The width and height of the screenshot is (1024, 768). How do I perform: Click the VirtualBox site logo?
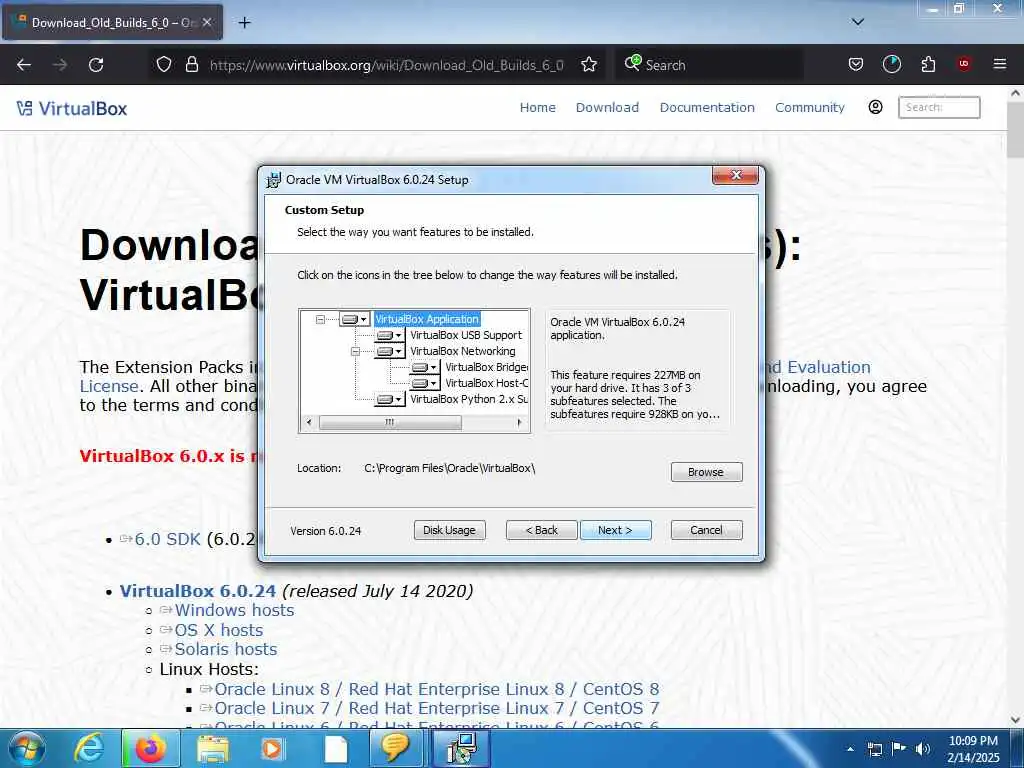click(x=72, y=108)
